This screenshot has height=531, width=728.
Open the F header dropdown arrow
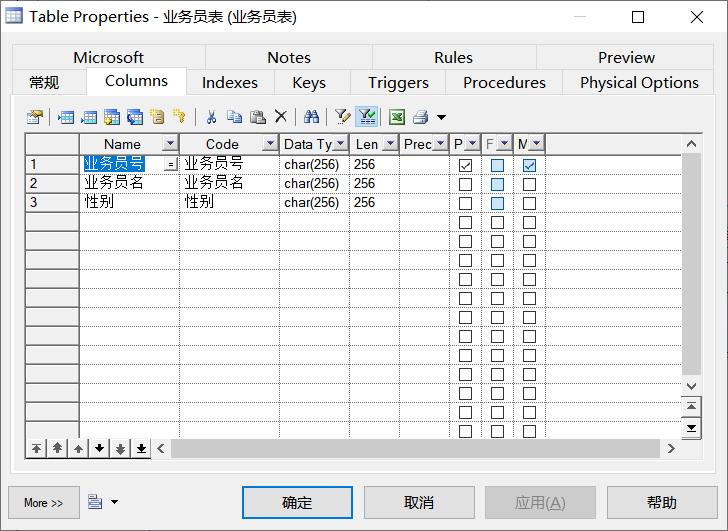point(504,144)
